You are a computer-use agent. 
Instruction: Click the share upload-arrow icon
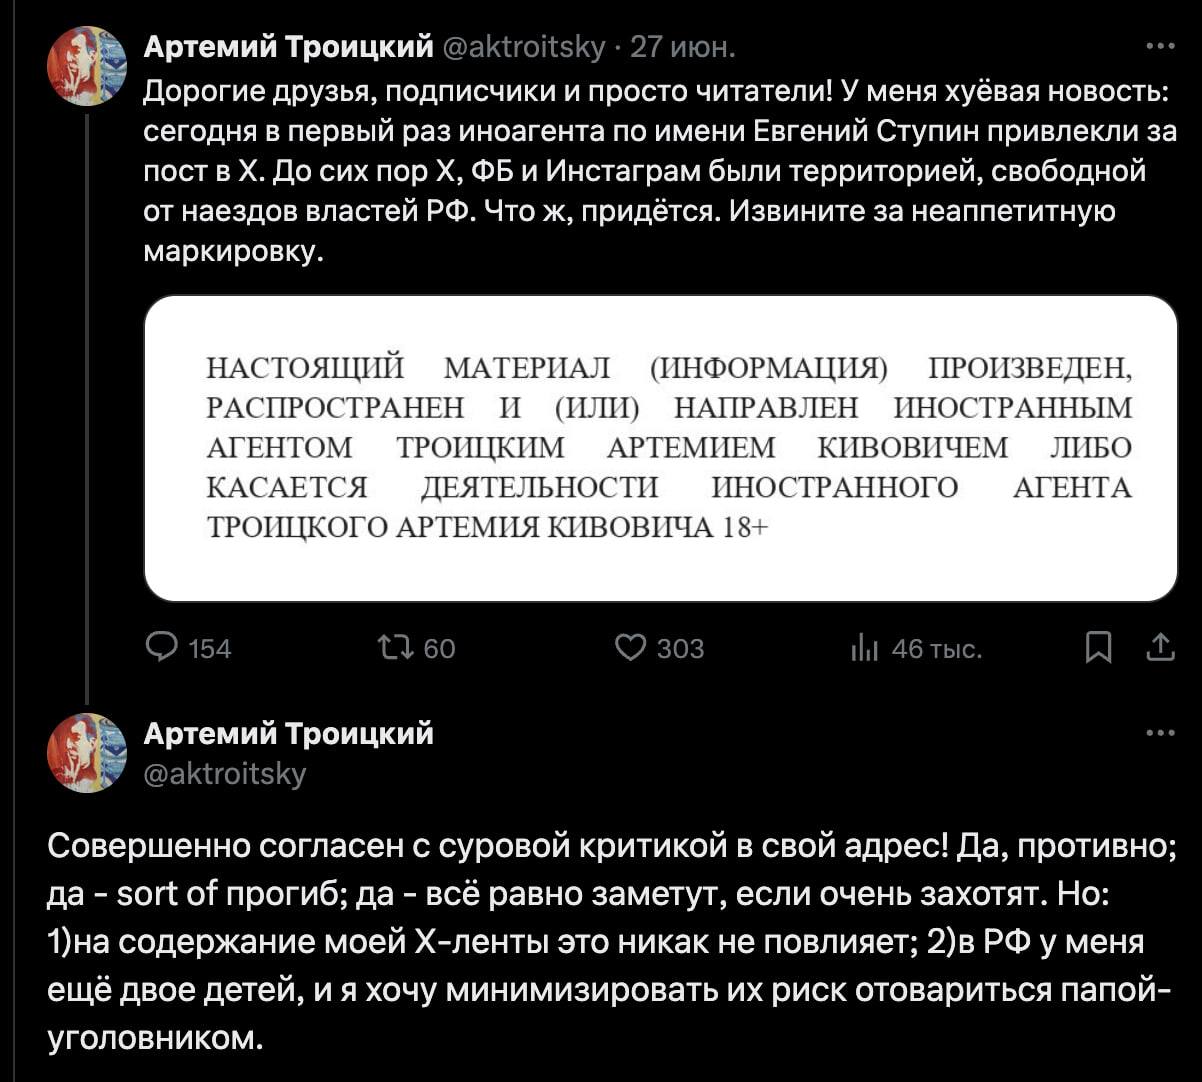(x=1160, y=649)
